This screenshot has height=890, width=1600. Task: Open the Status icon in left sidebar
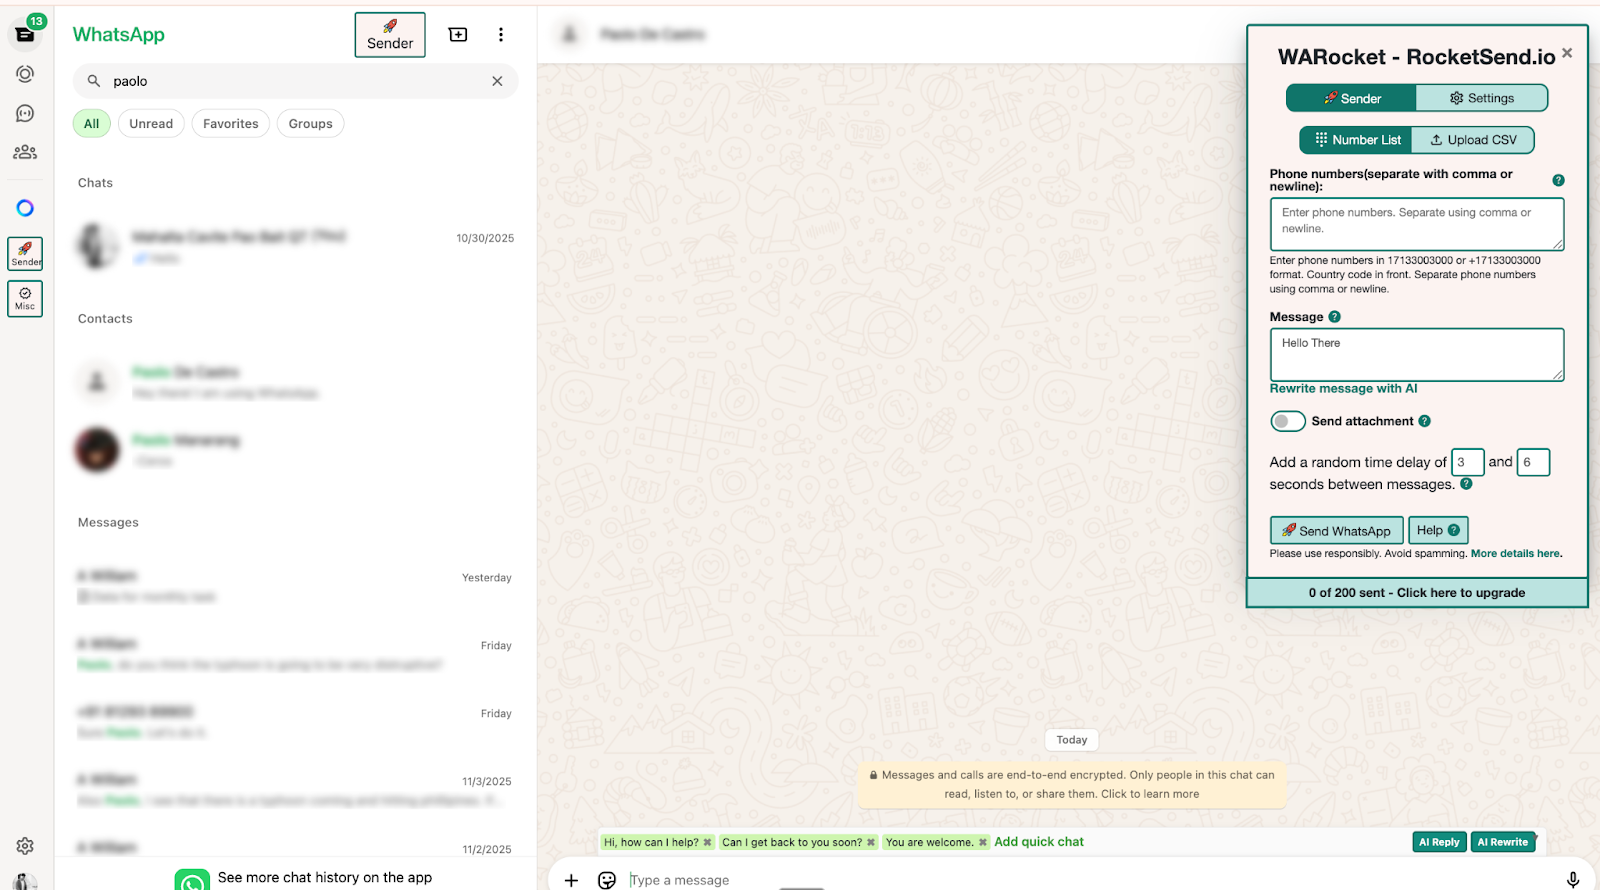coord(25,74)
